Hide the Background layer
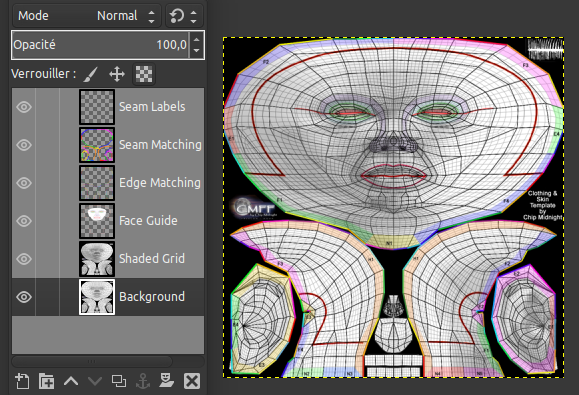 click(24, 297)
